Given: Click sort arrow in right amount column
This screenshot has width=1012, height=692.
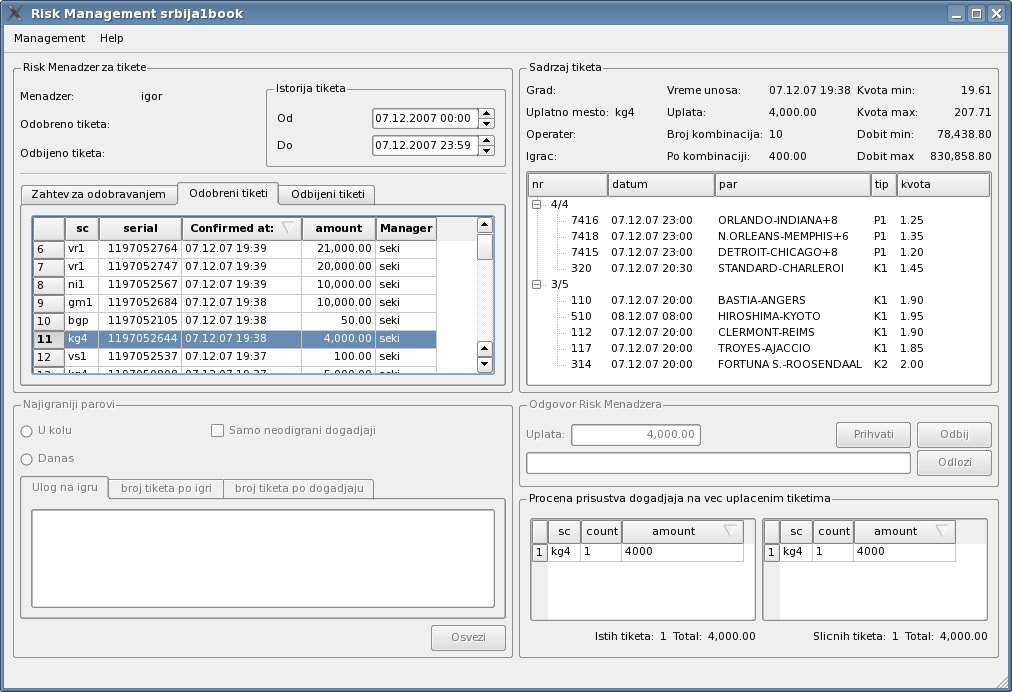Looking at the screenshot, I should [x=941, y=531].
